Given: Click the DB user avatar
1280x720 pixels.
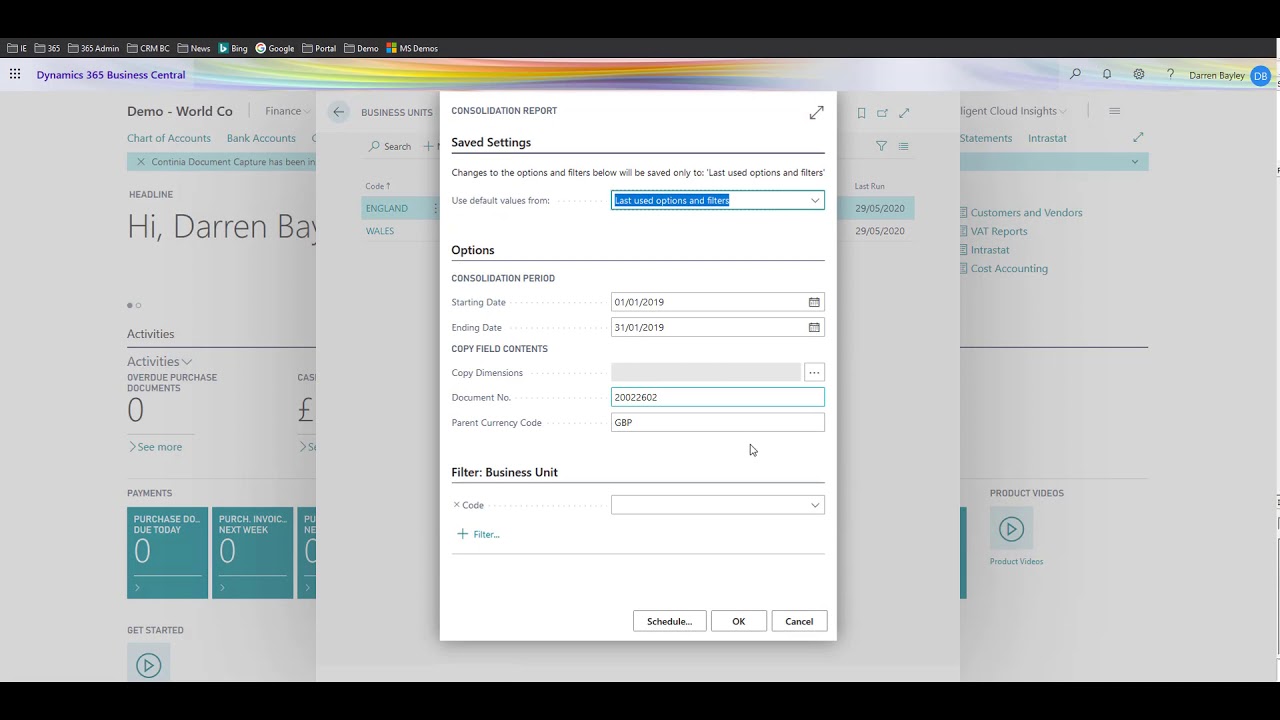Looking at the screenshot, I should click(1260, 75).
